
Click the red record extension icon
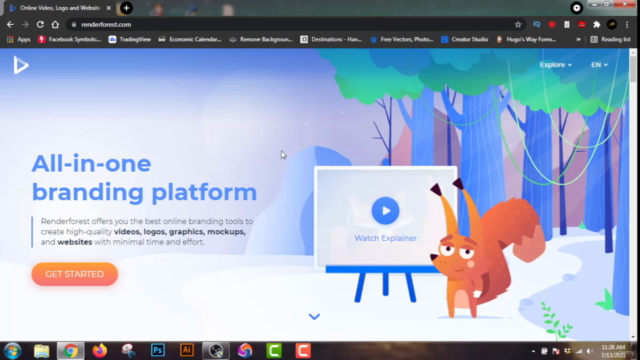(x=552, y=24)
